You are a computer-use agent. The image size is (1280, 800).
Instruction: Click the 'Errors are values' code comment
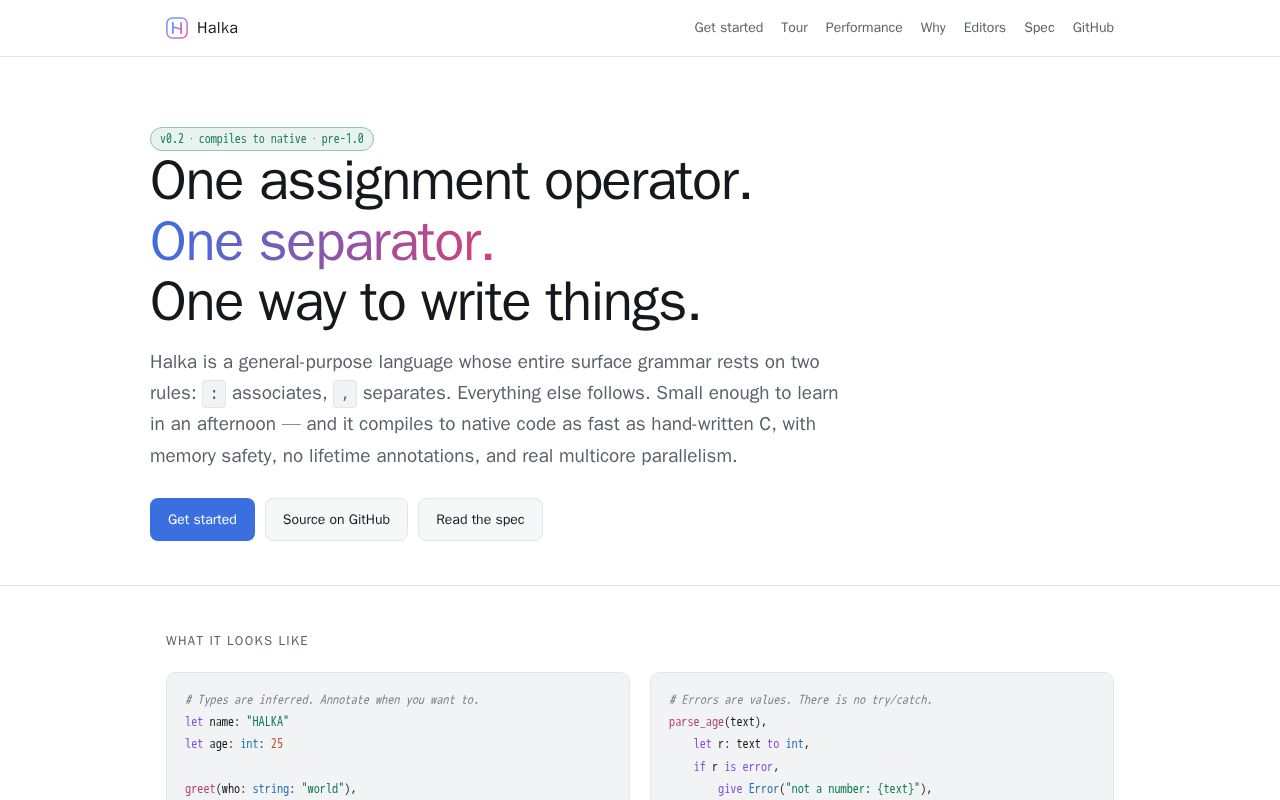[x=801, y=700]
